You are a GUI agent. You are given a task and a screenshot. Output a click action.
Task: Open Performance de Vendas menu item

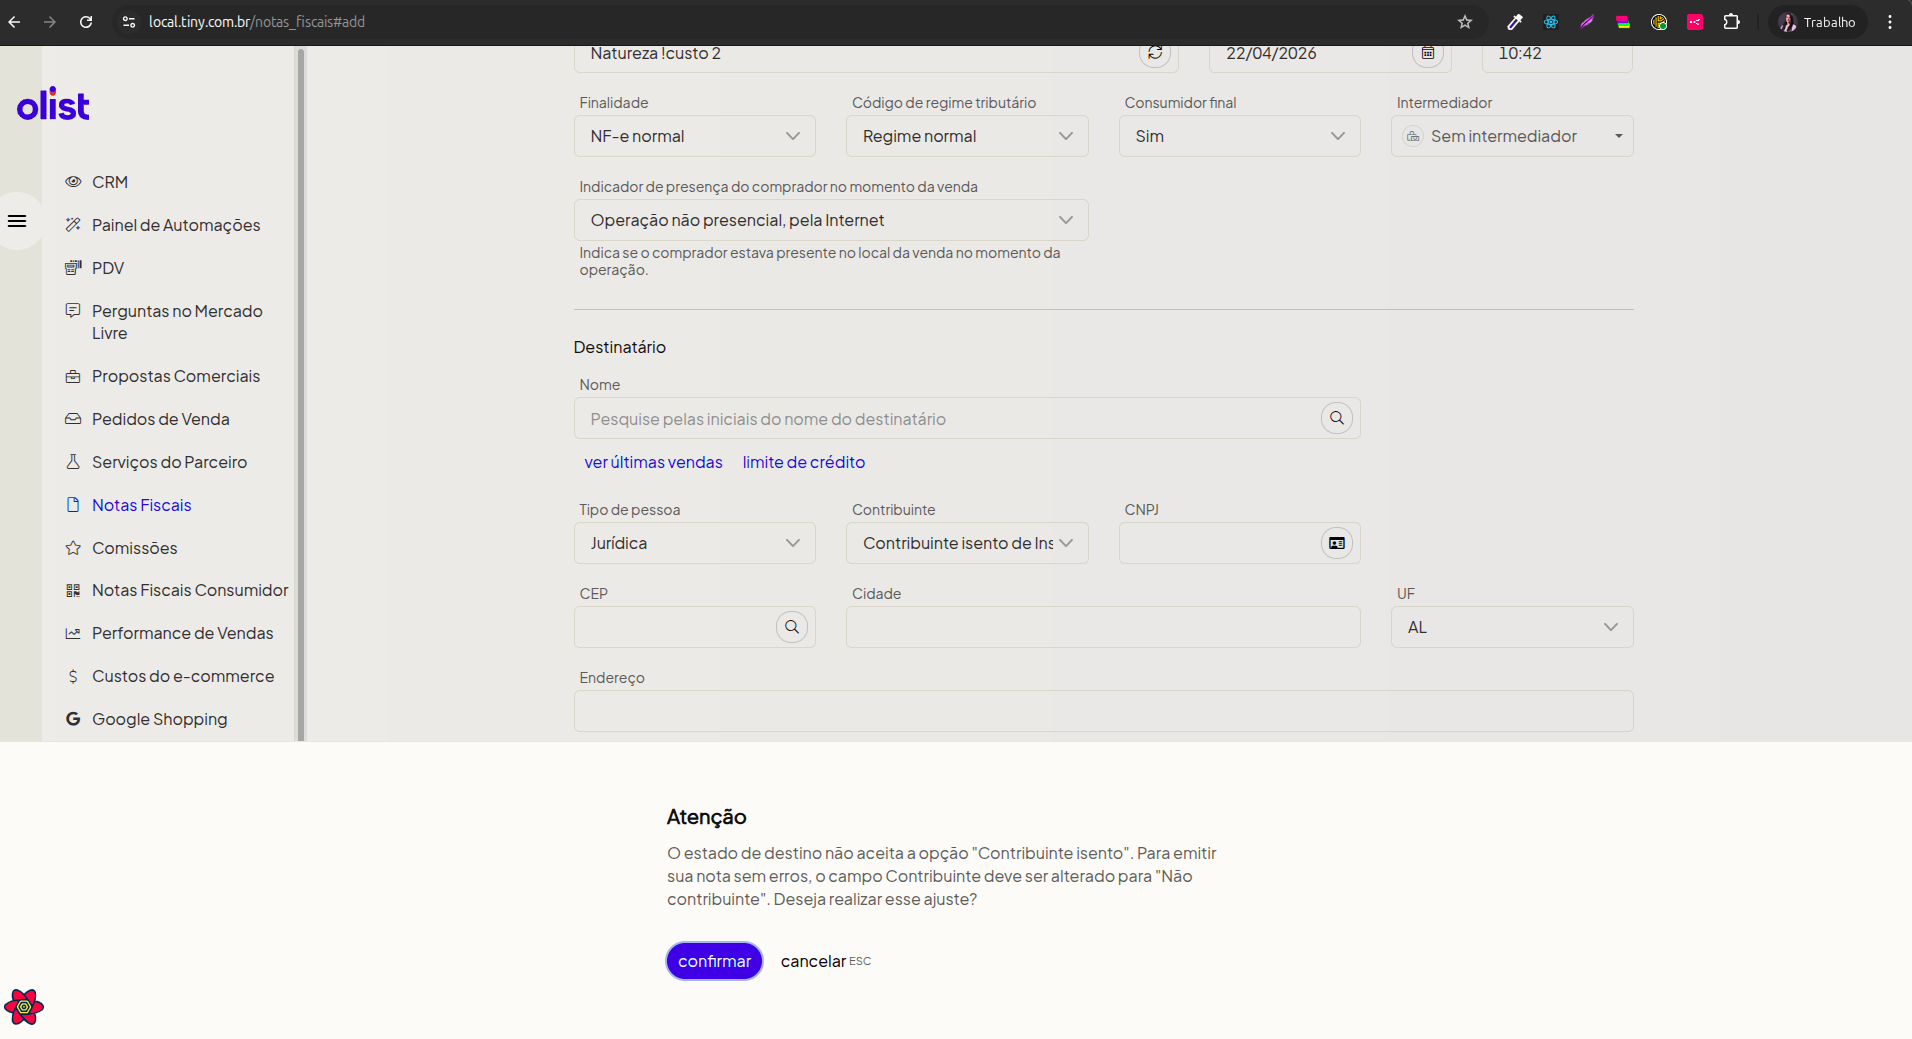182,633
